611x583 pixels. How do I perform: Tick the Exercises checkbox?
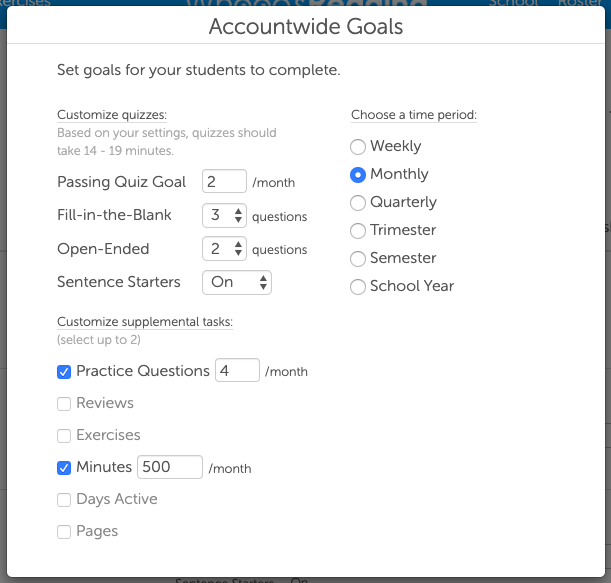point(64,435)
